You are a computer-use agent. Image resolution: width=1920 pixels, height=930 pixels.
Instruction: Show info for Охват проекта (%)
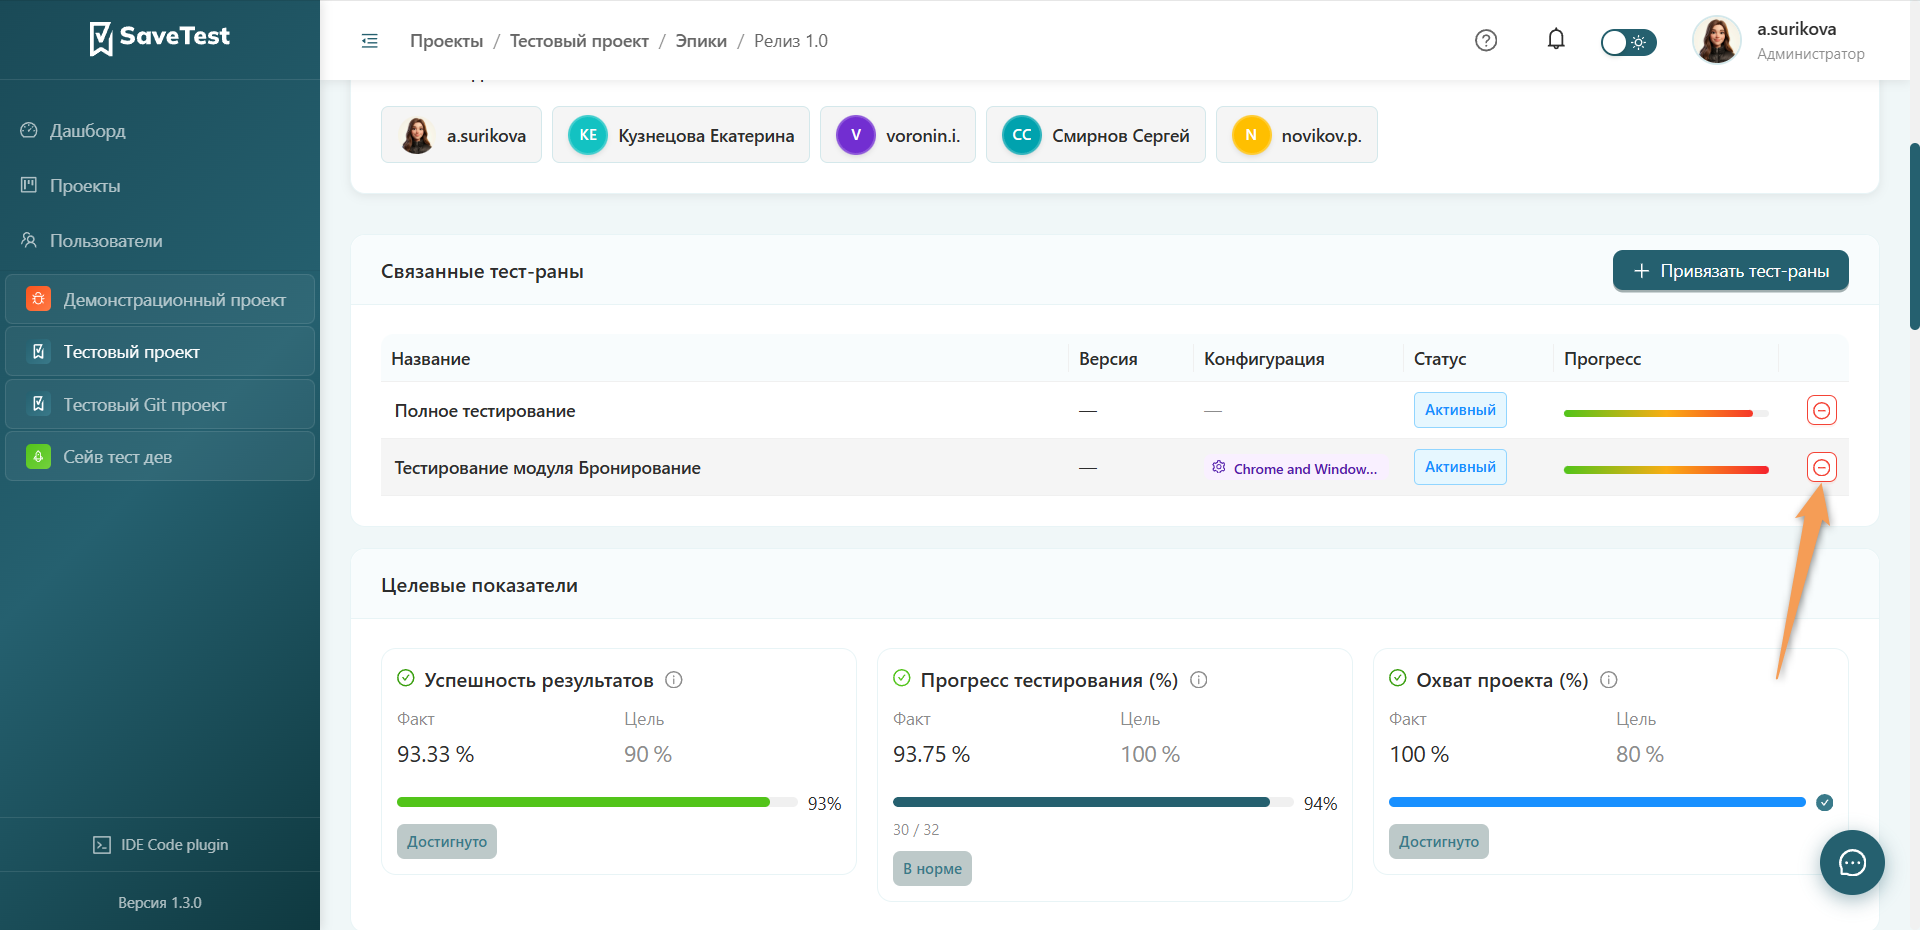(1609, 680)
